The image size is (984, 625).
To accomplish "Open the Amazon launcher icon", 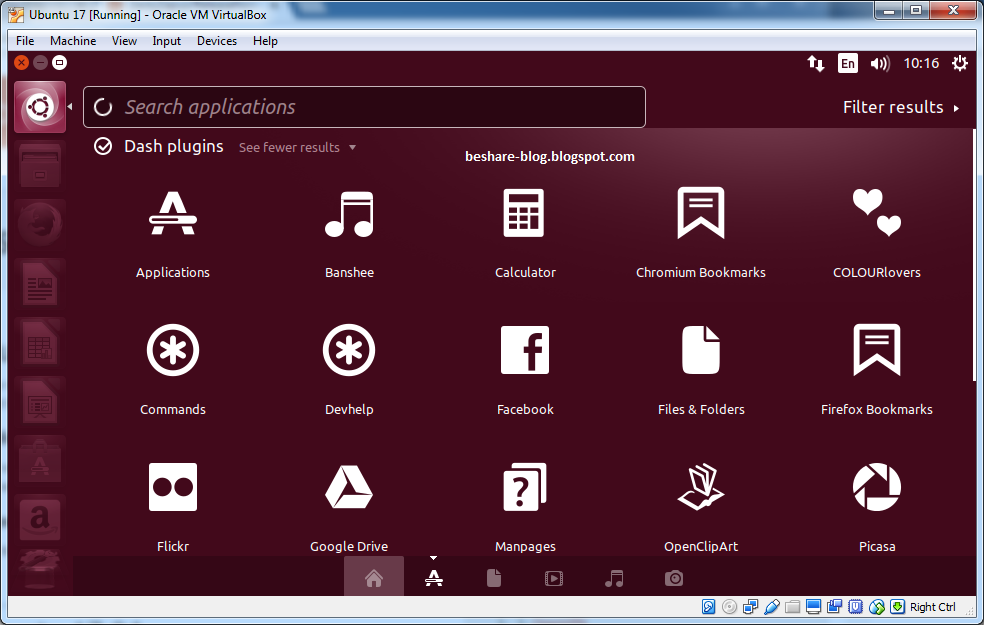I will [40, 520].
